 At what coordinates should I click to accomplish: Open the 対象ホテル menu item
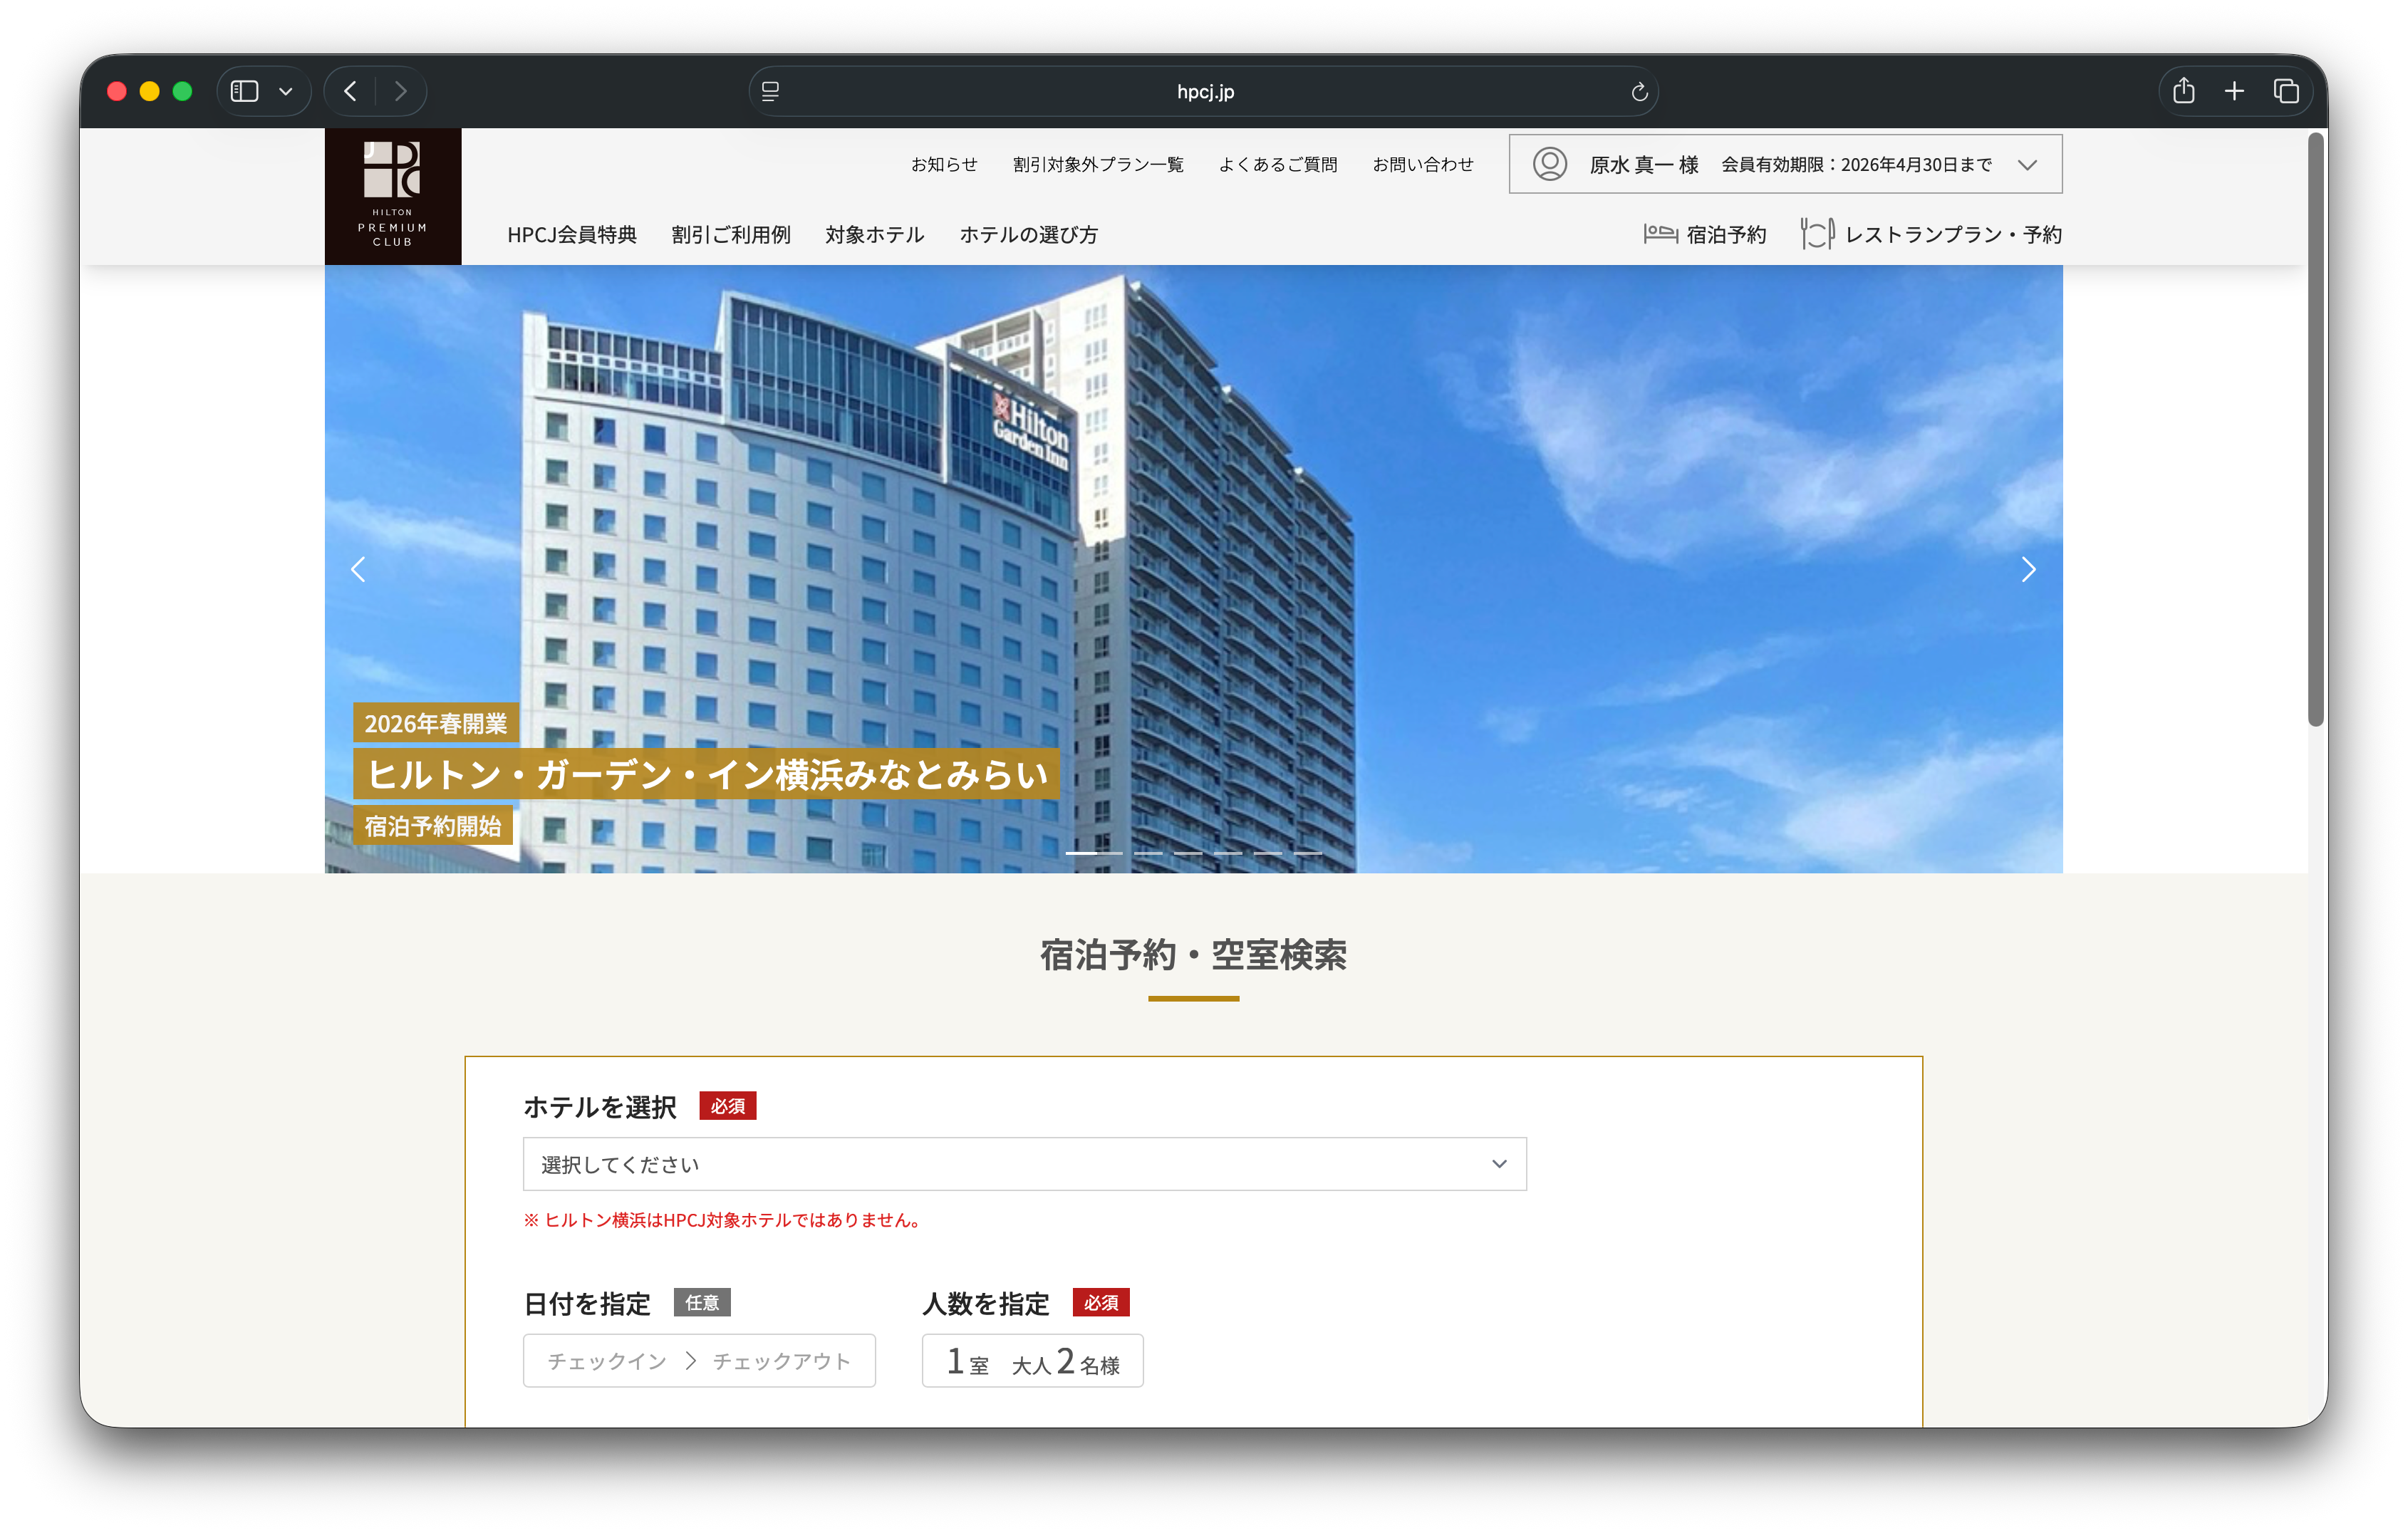point(874,234)
